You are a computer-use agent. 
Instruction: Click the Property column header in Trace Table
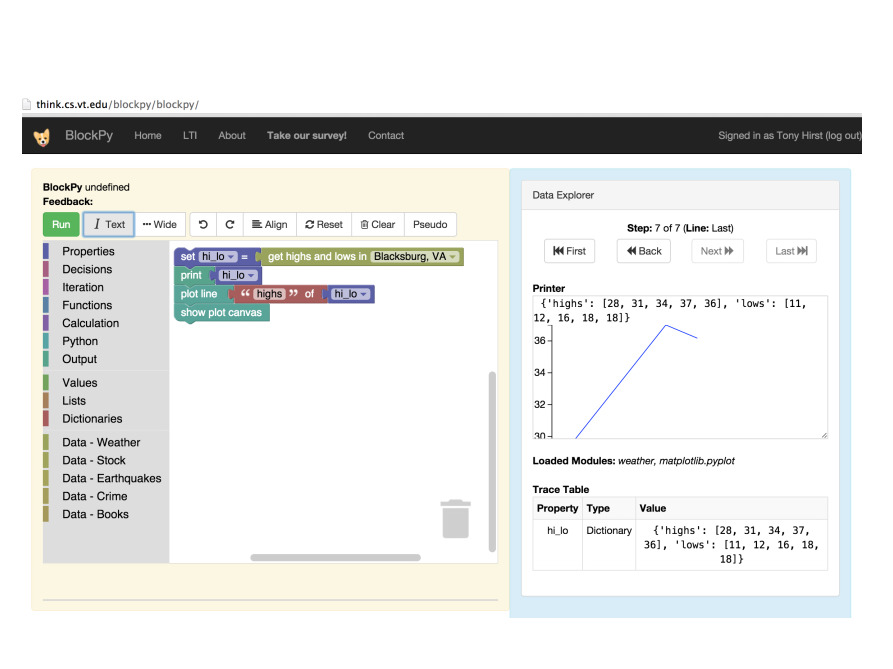tap(558, 508)
